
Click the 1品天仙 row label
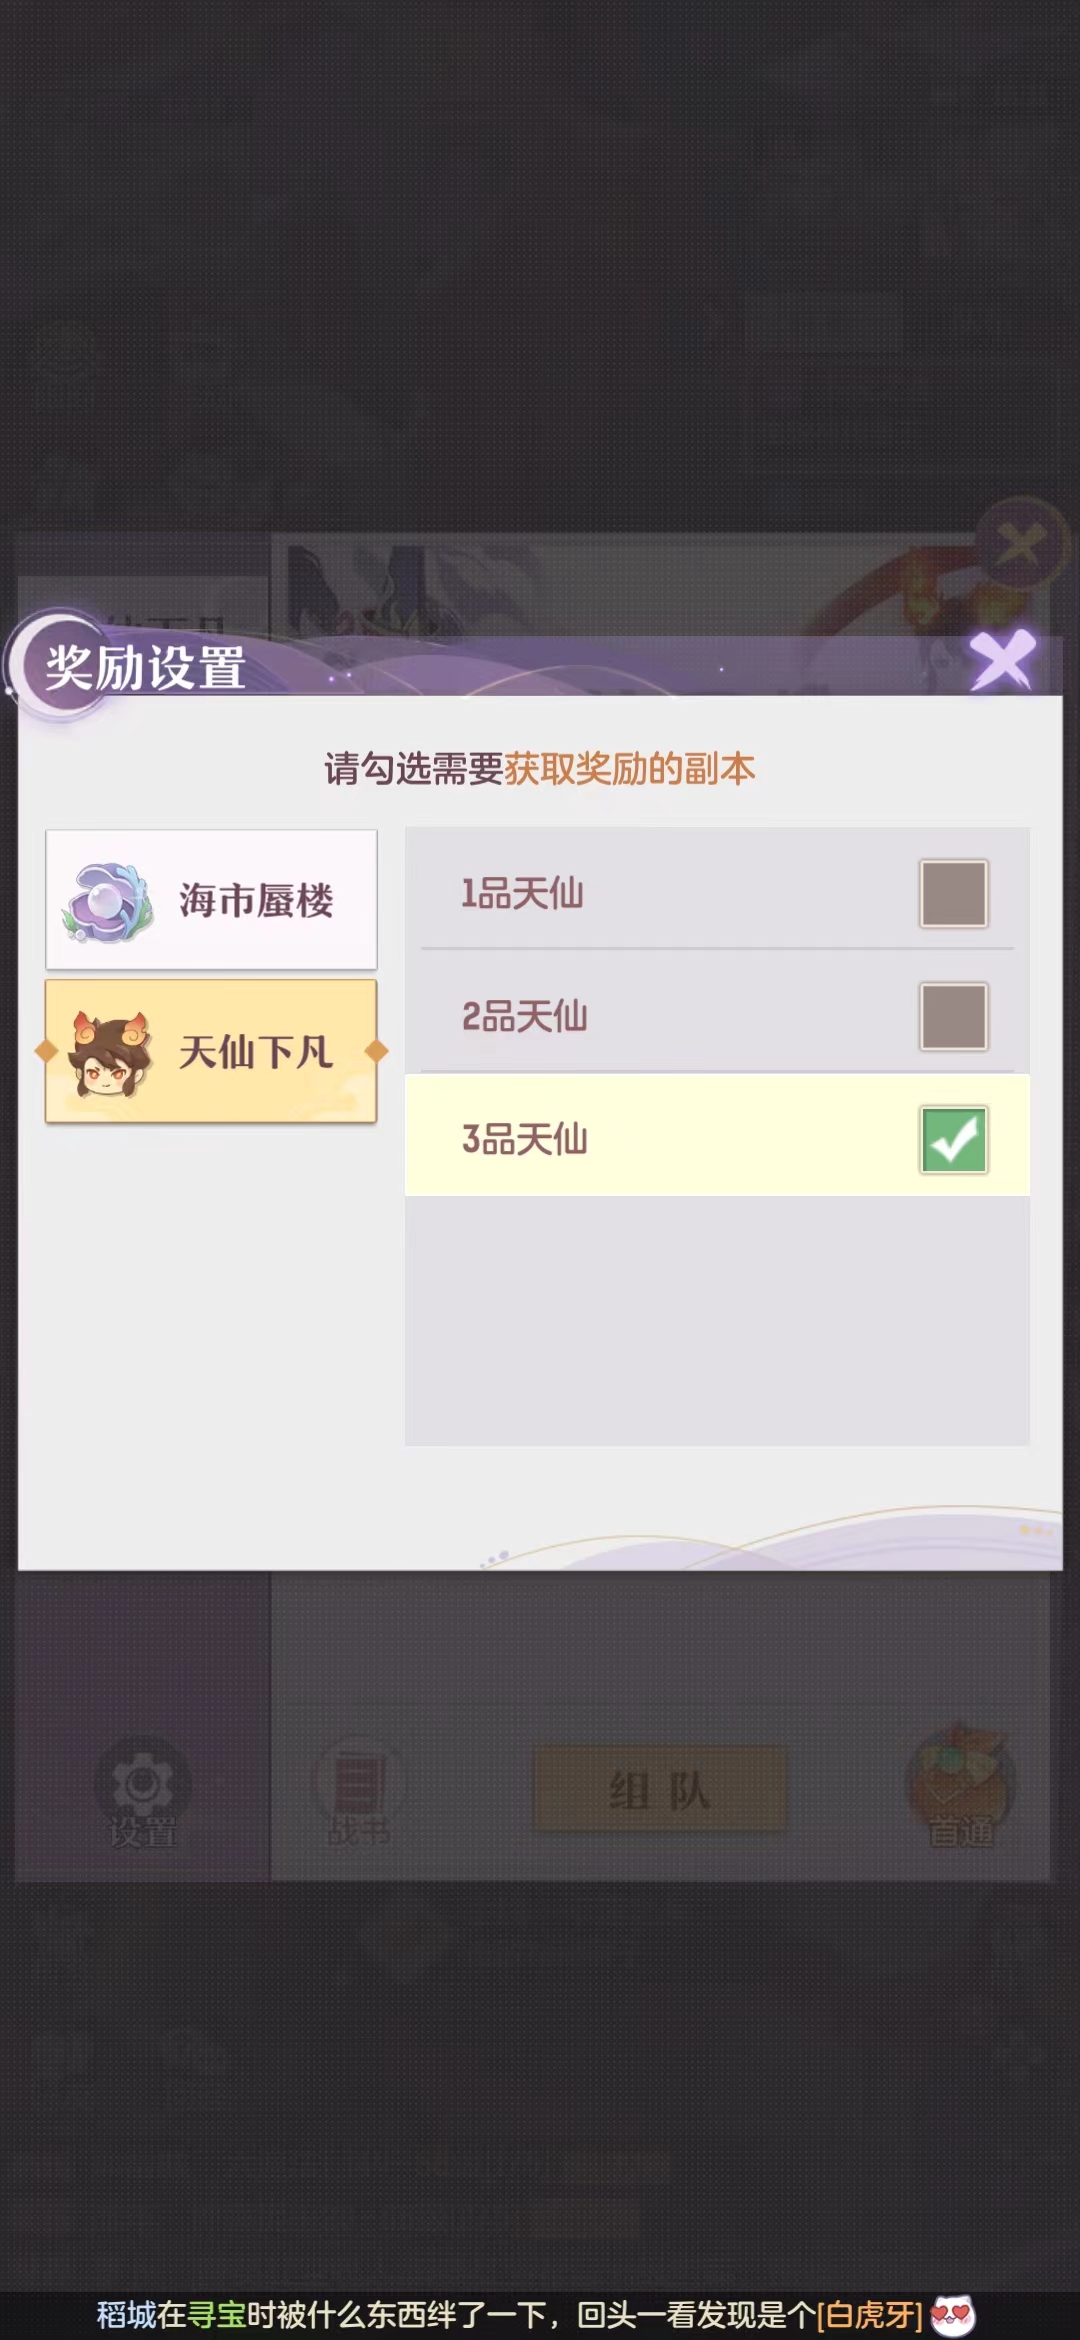pyautogui.click(x=522, y=893)
